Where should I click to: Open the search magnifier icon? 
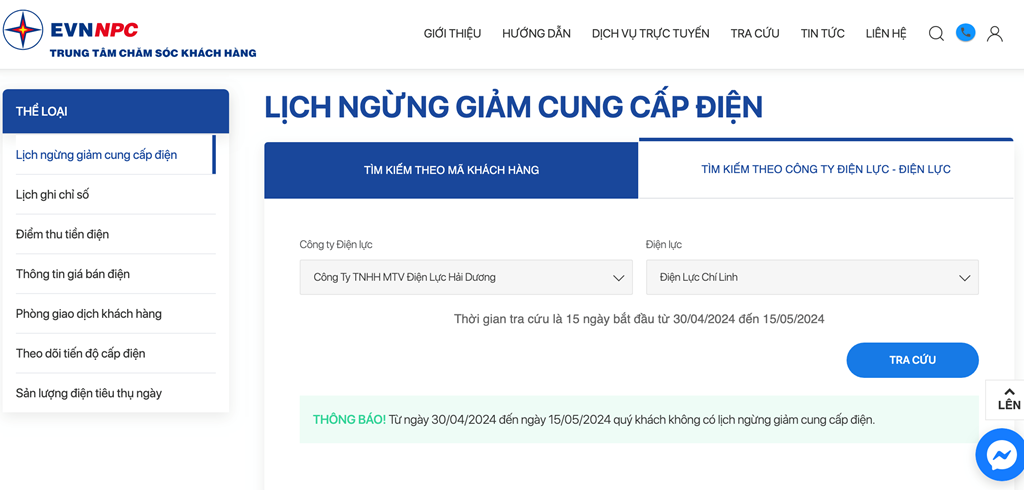(x=936, y=33)
